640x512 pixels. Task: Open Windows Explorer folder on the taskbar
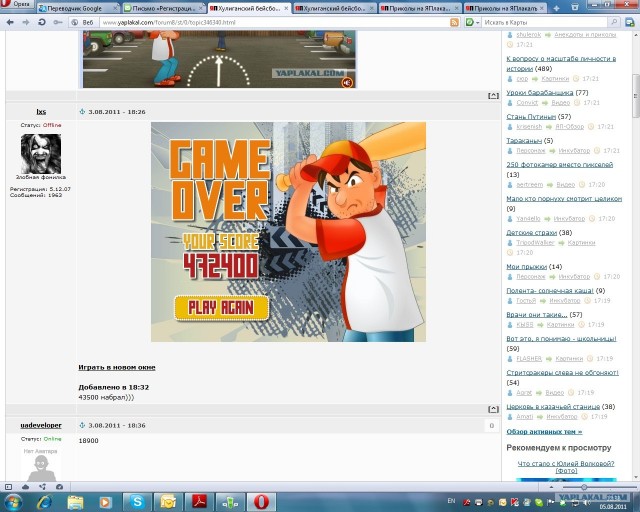point(75,502)
